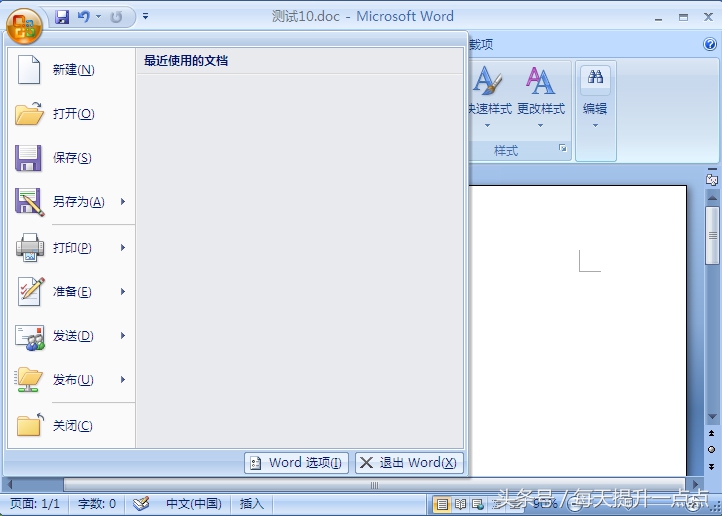Click the proofing check icon in status bar
Screen dimensions: 722x516
point(141,504)
